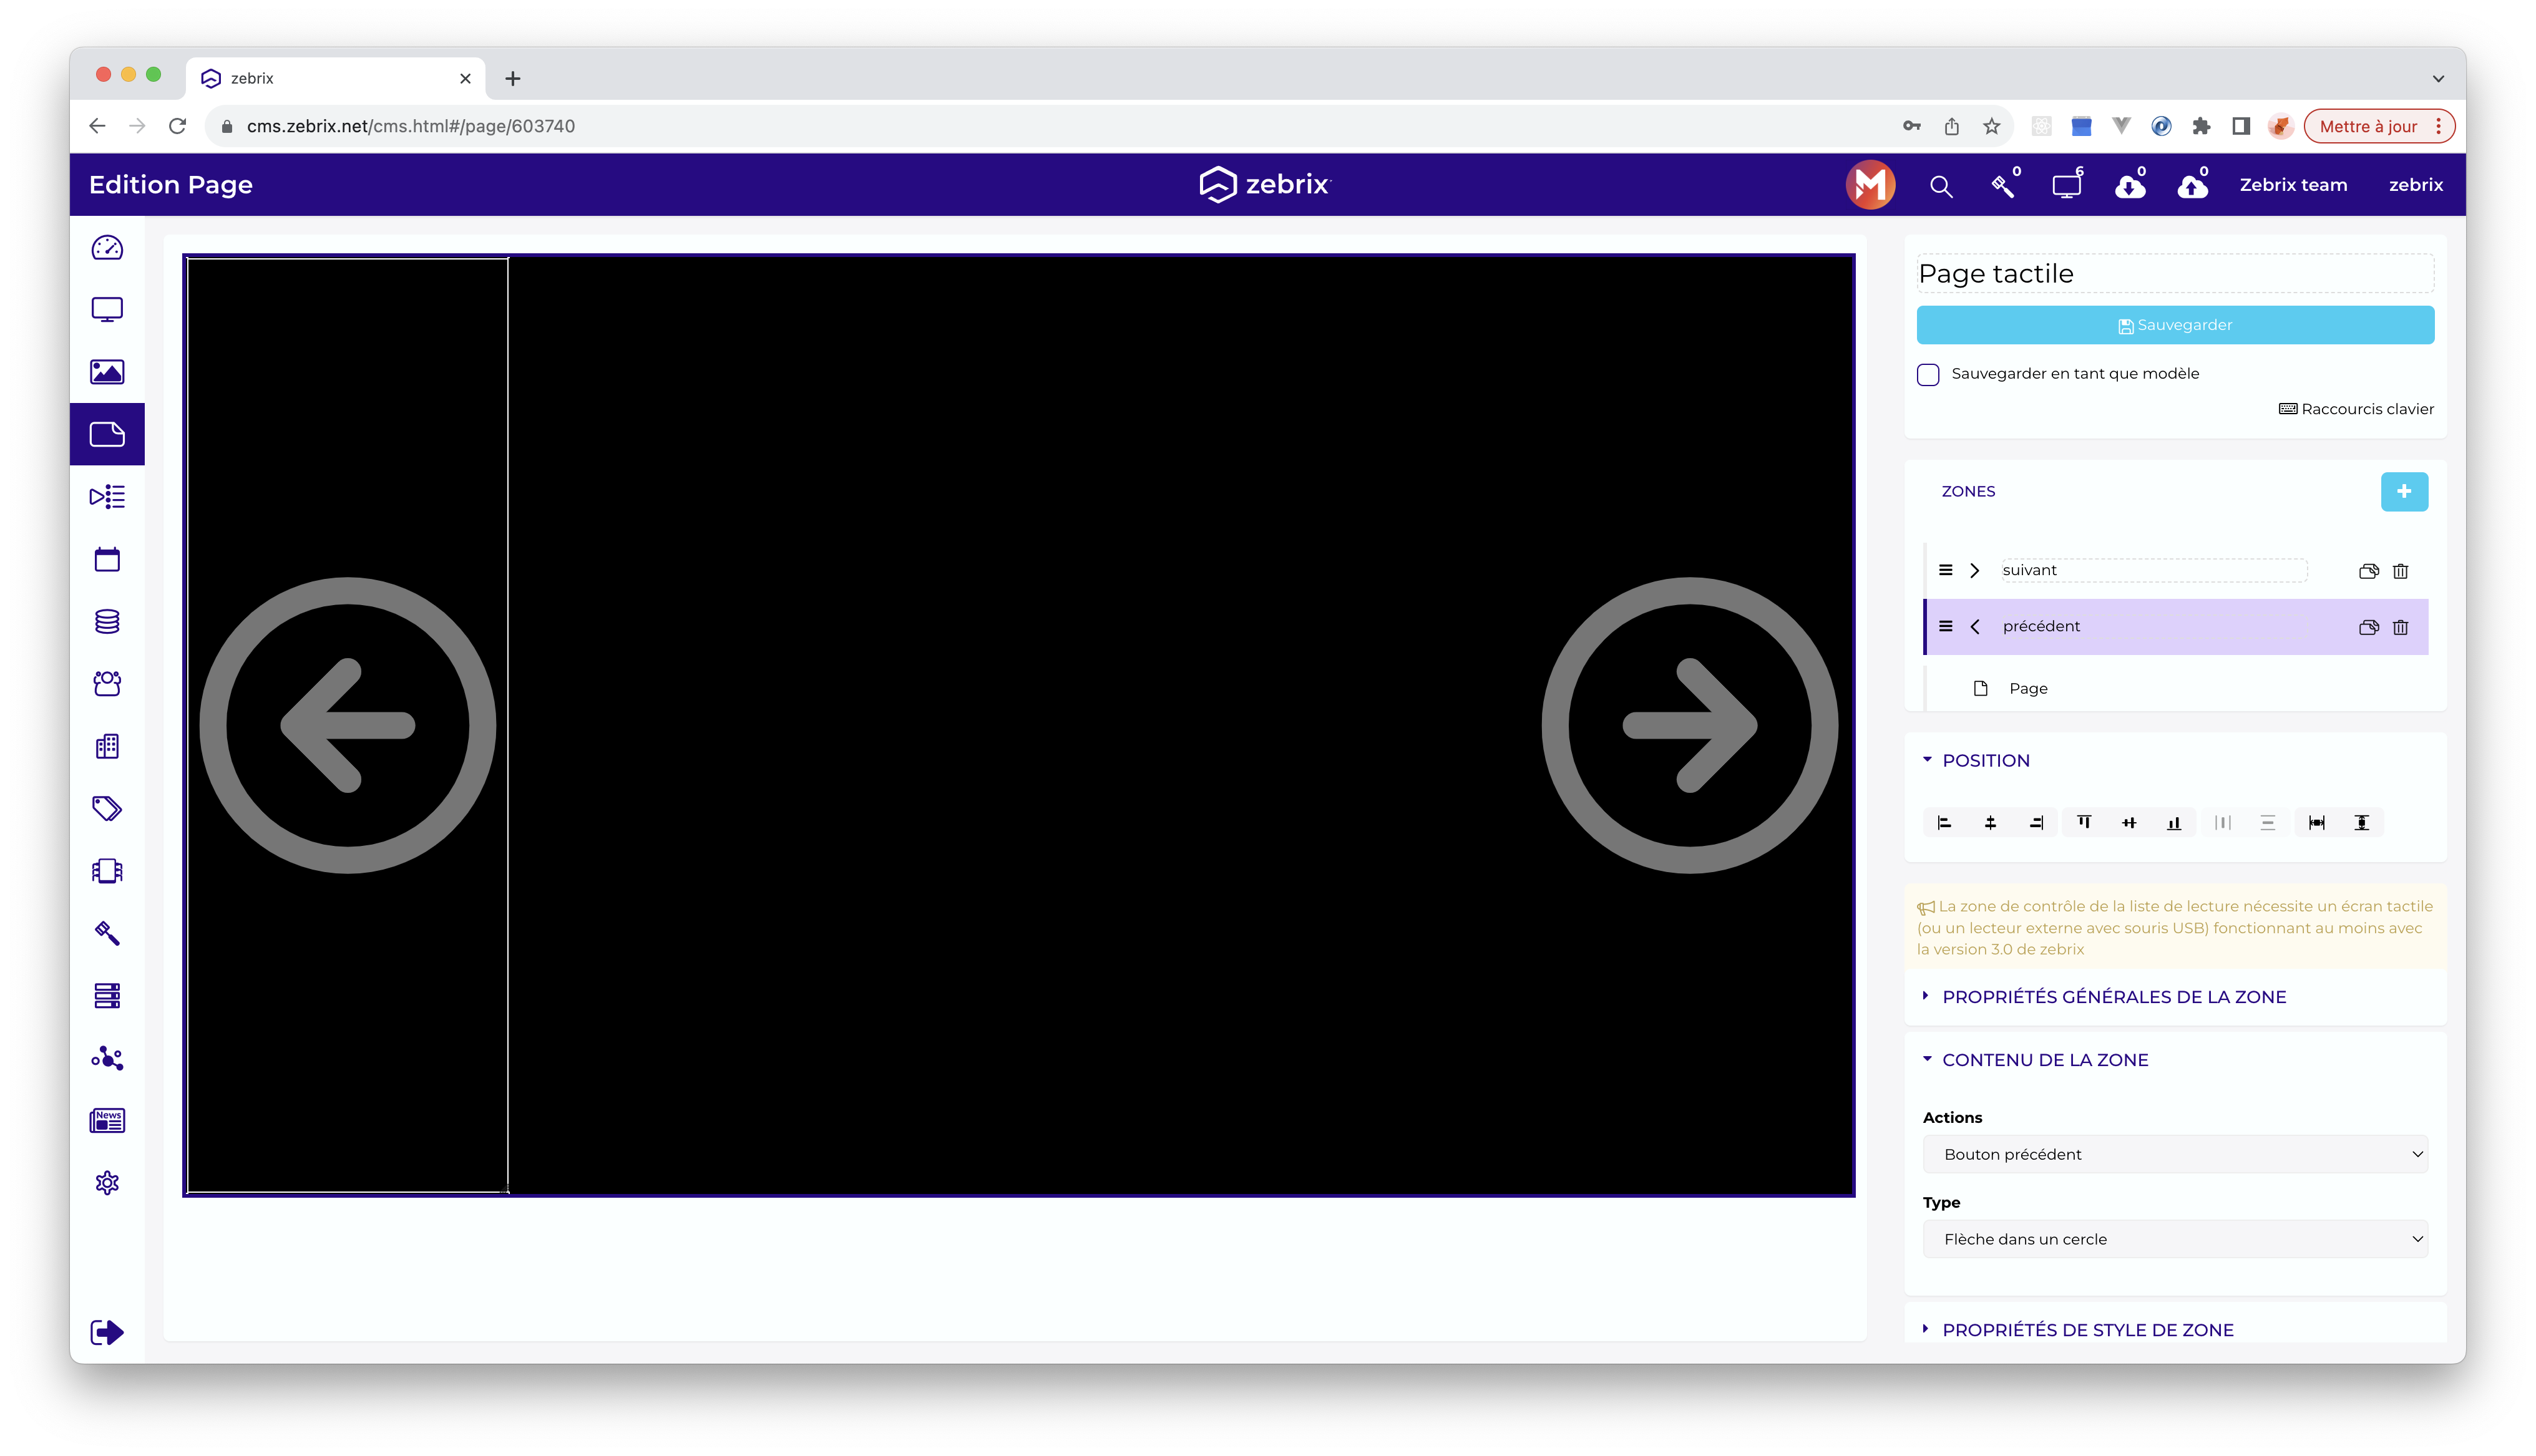Image resolution: width=2536 pixels, height=1456 pixels.
Task: Click align left position icon
Action: [x=1944, y=823]
